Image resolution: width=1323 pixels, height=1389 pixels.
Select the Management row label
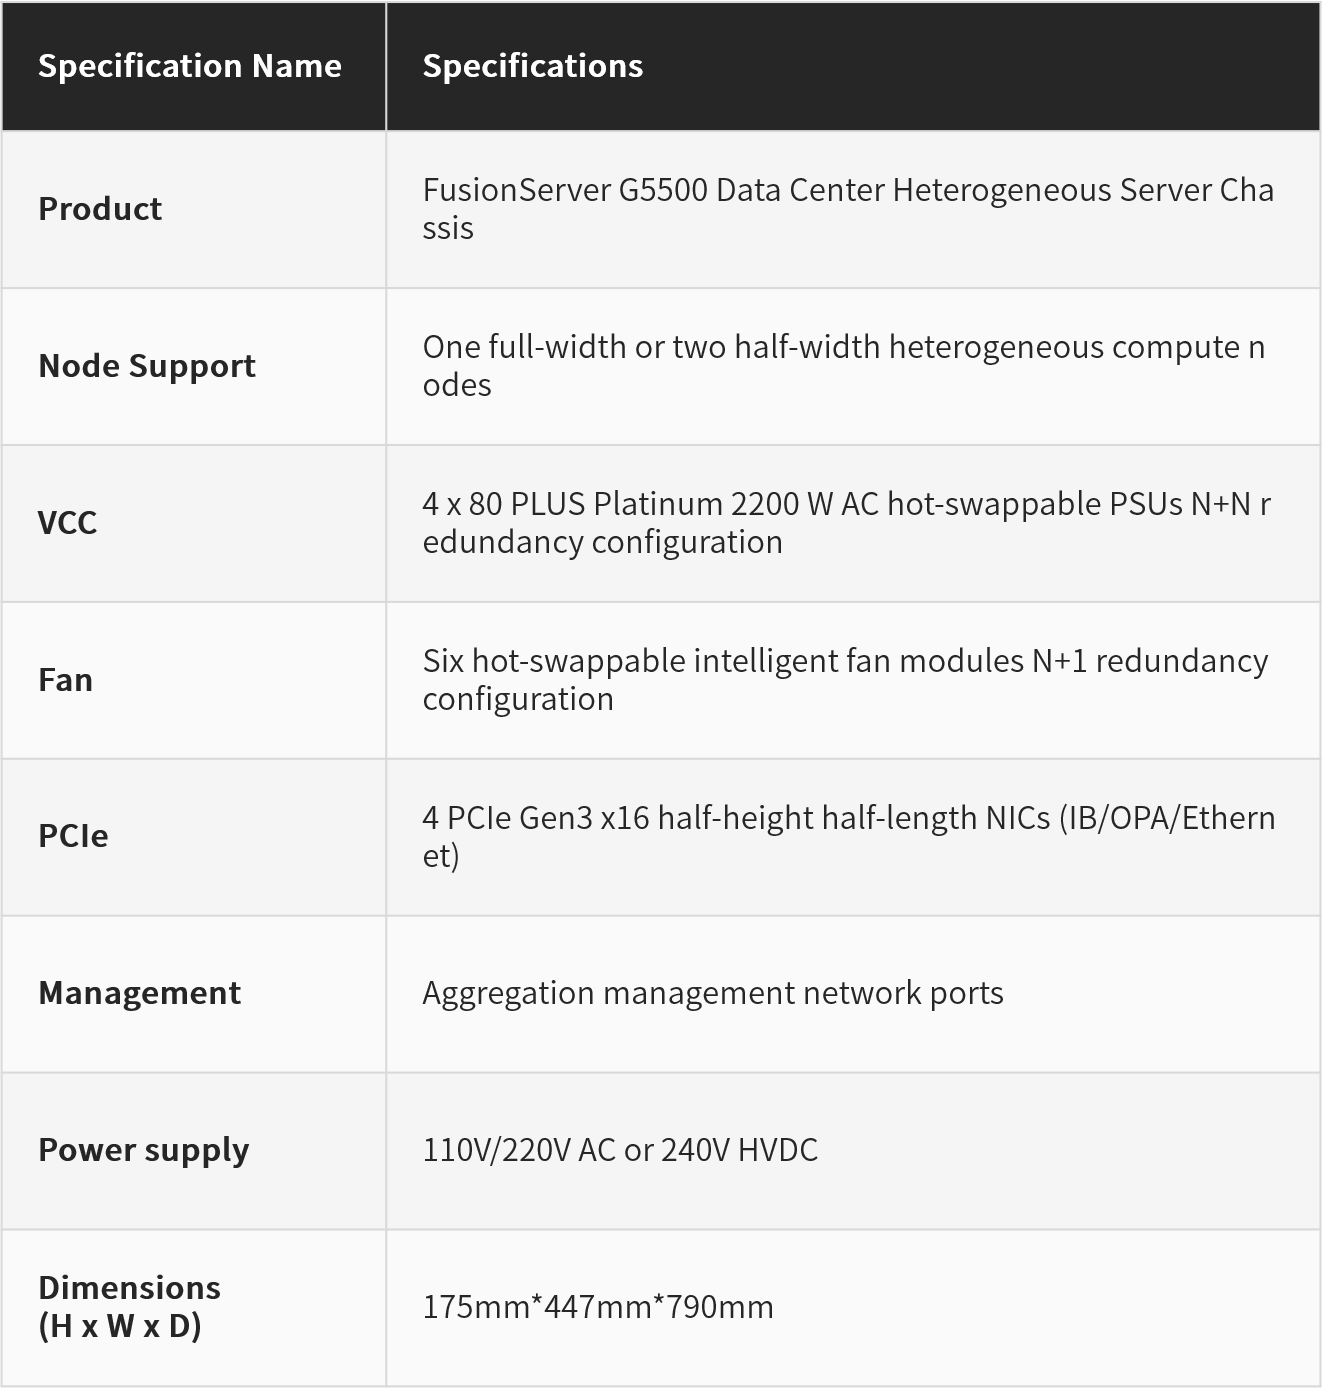[x=140, y=993]
